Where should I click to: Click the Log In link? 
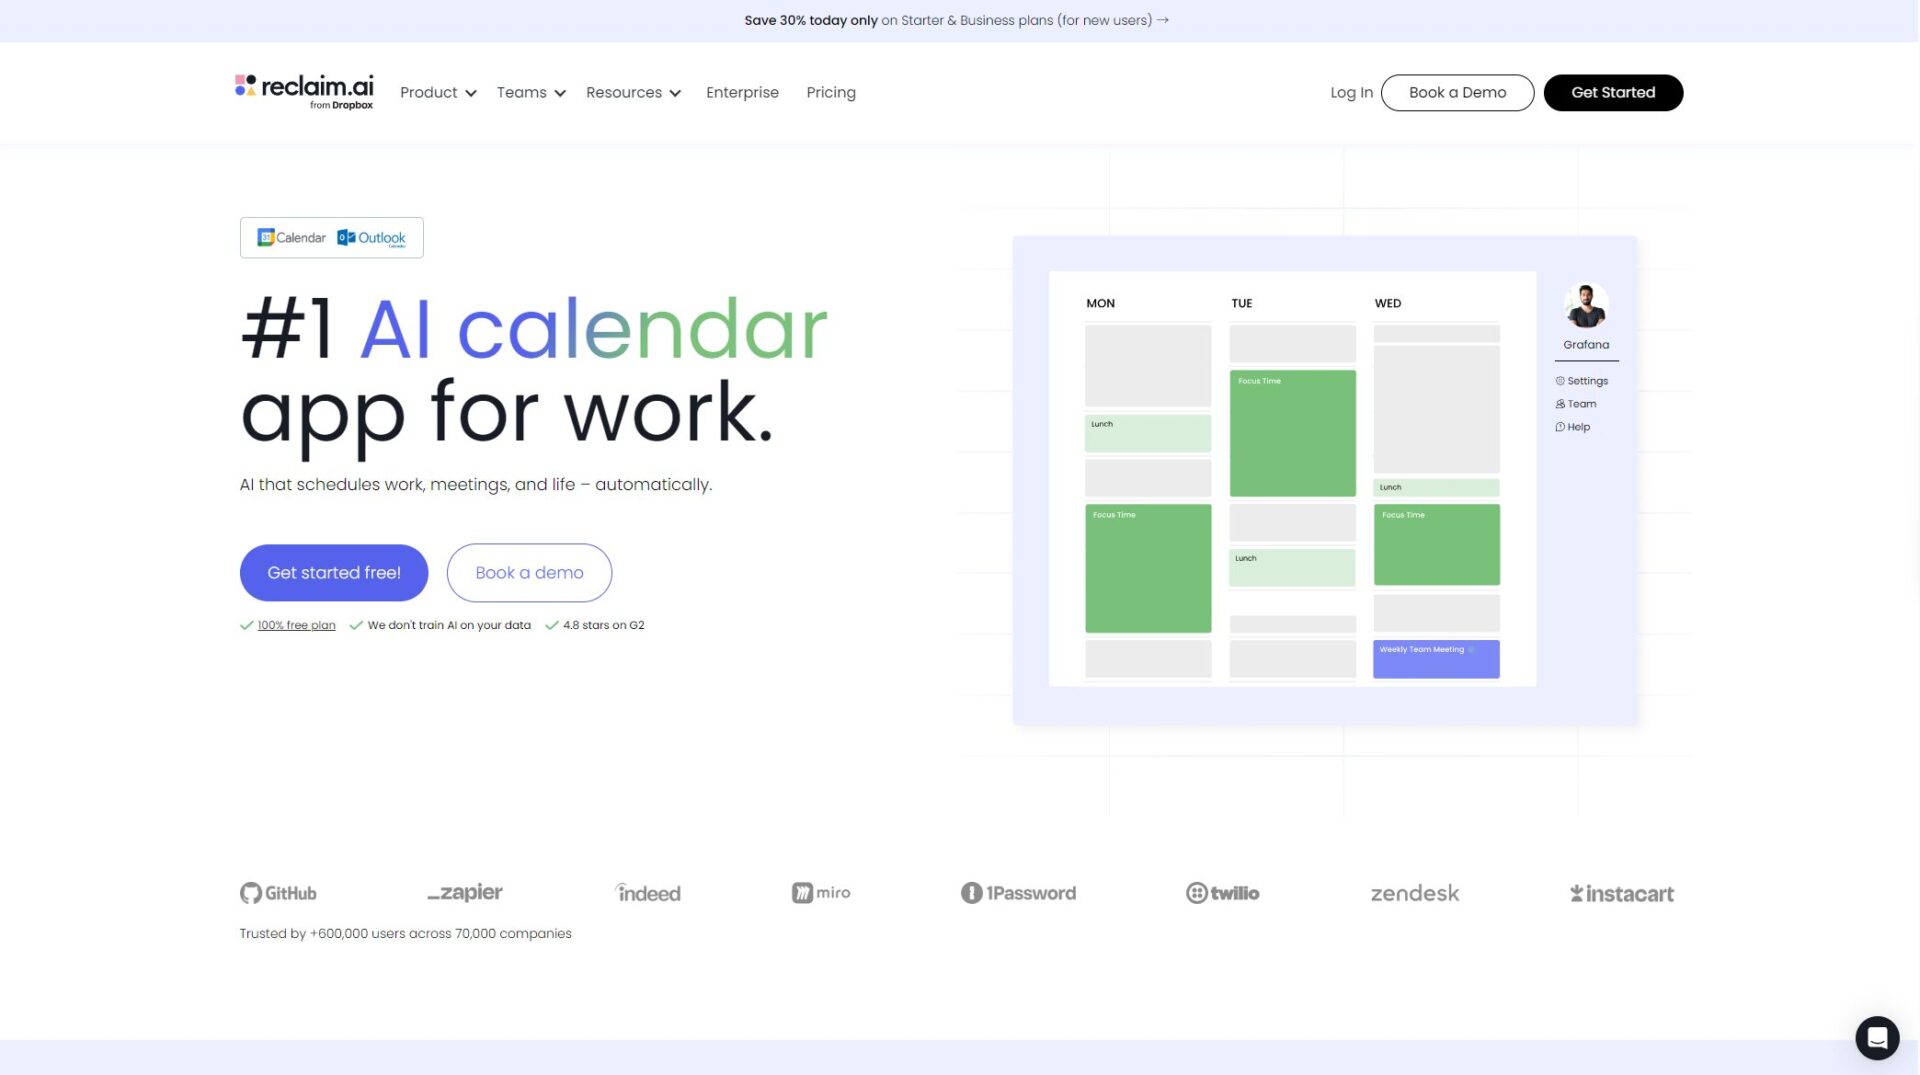1351,92
